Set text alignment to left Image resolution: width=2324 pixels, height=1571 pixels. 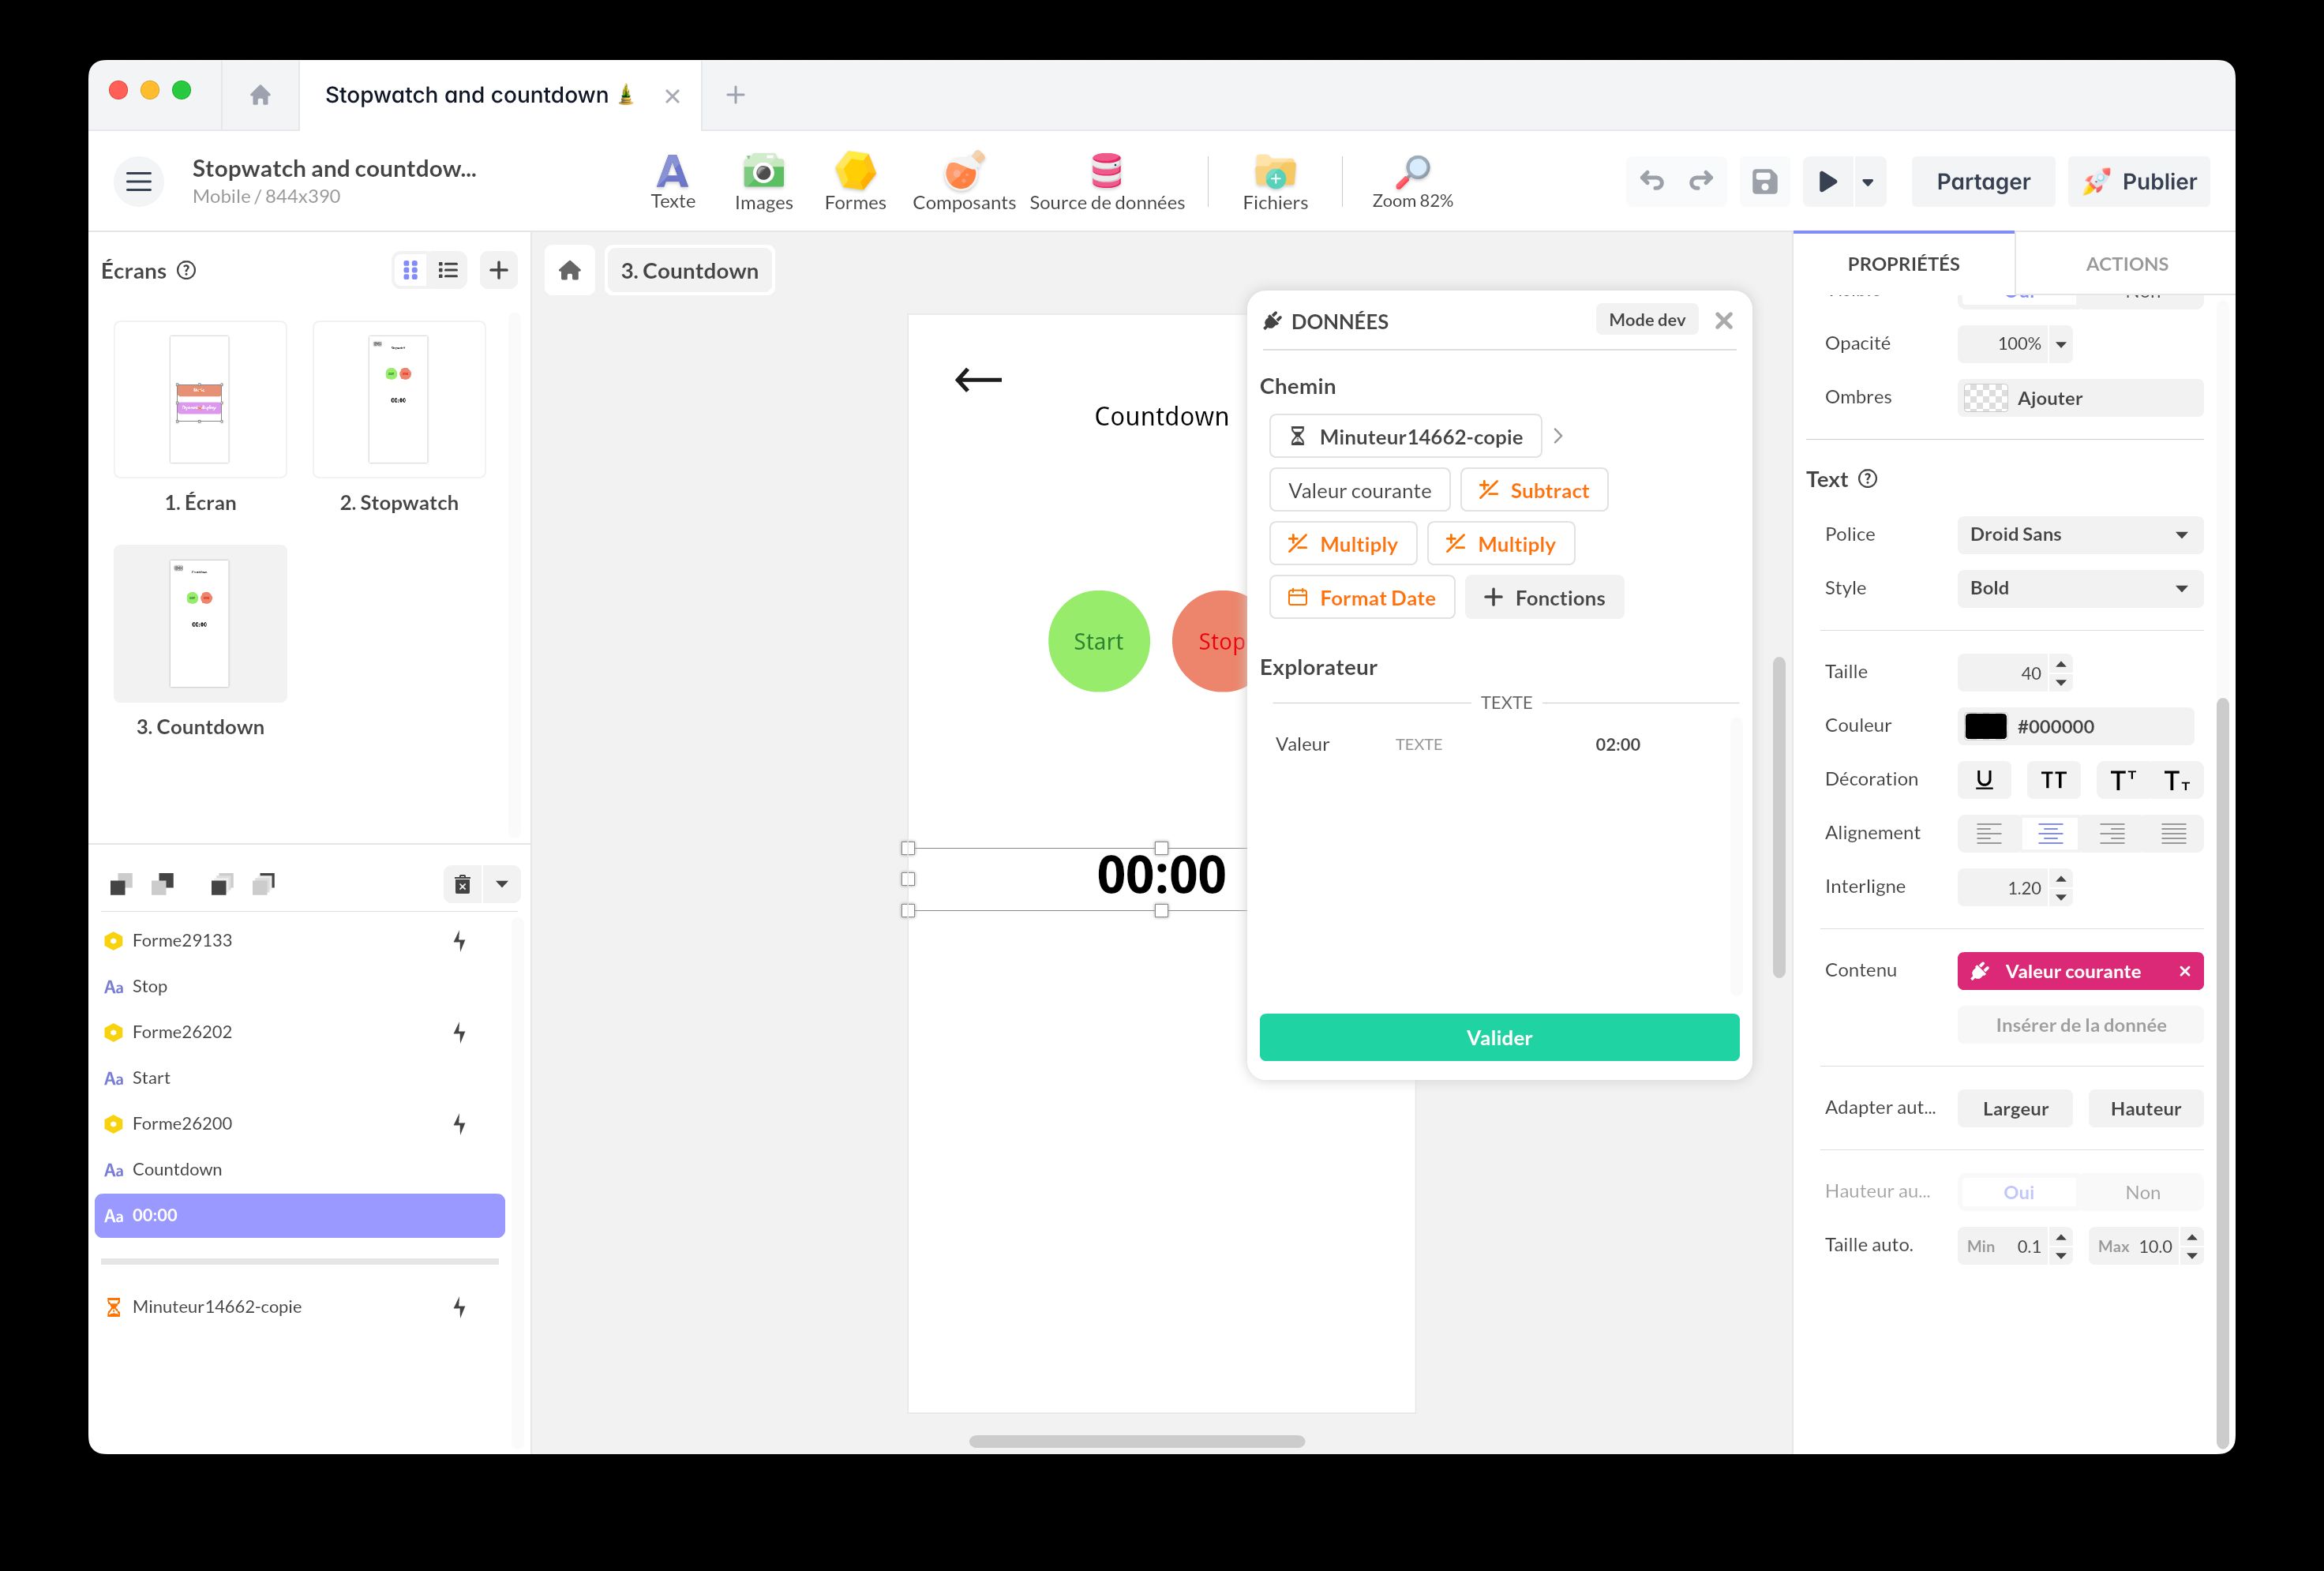tap(1988, 833)
